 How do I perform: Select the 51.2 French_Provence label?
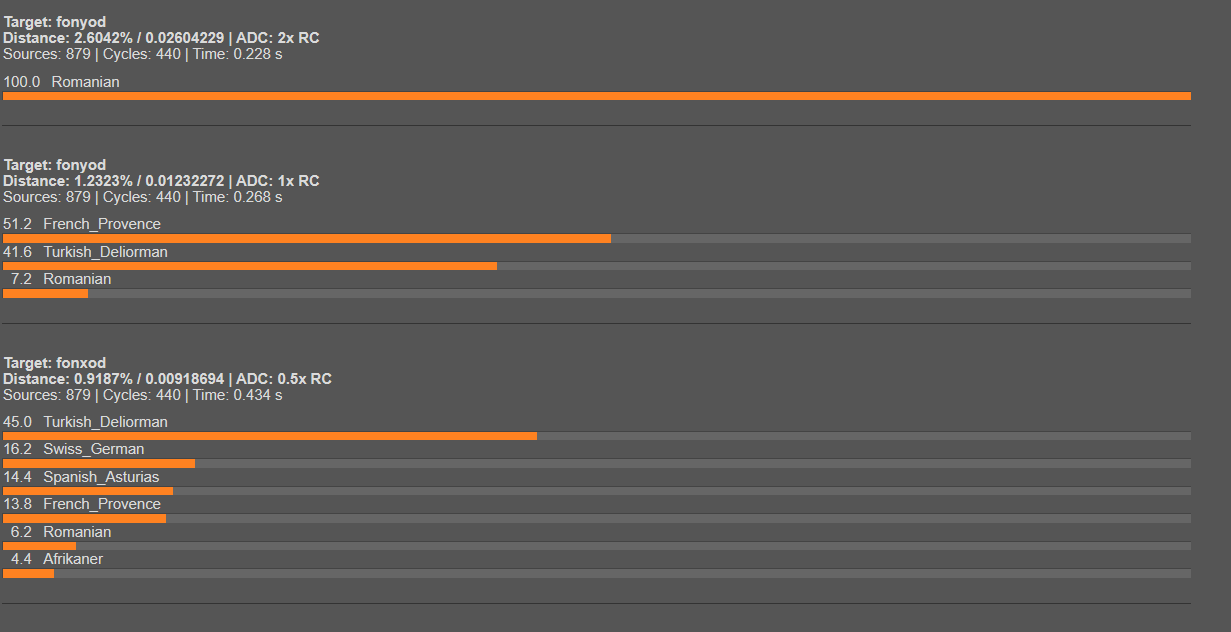pos(82,224)
